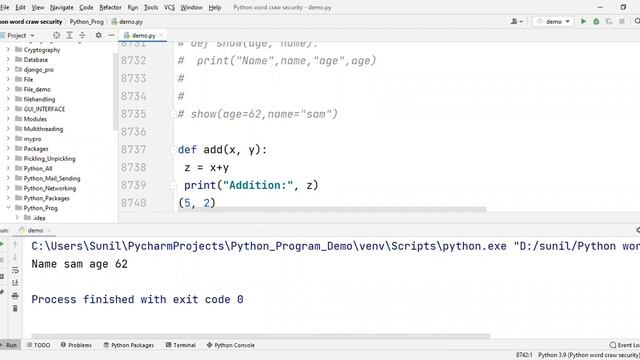Click the run-with-coverage icon in the toolbar
This screenshot has width=640, height=360.
tap(609, 21)
